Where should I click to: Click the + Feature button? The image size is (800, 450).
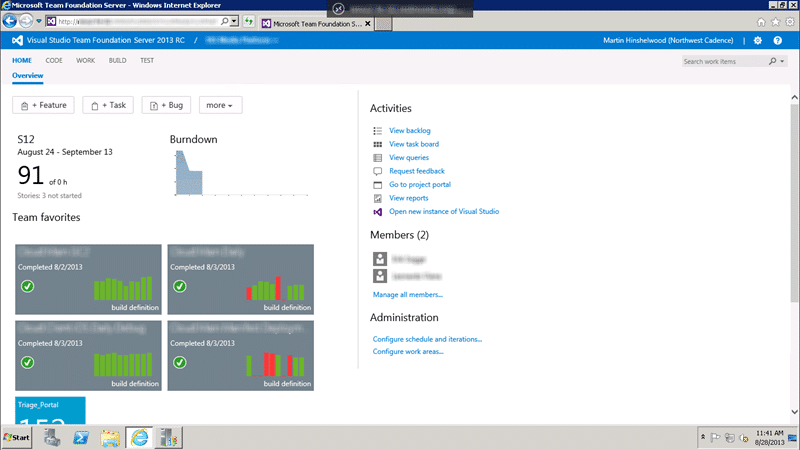(x=43, y=105)
